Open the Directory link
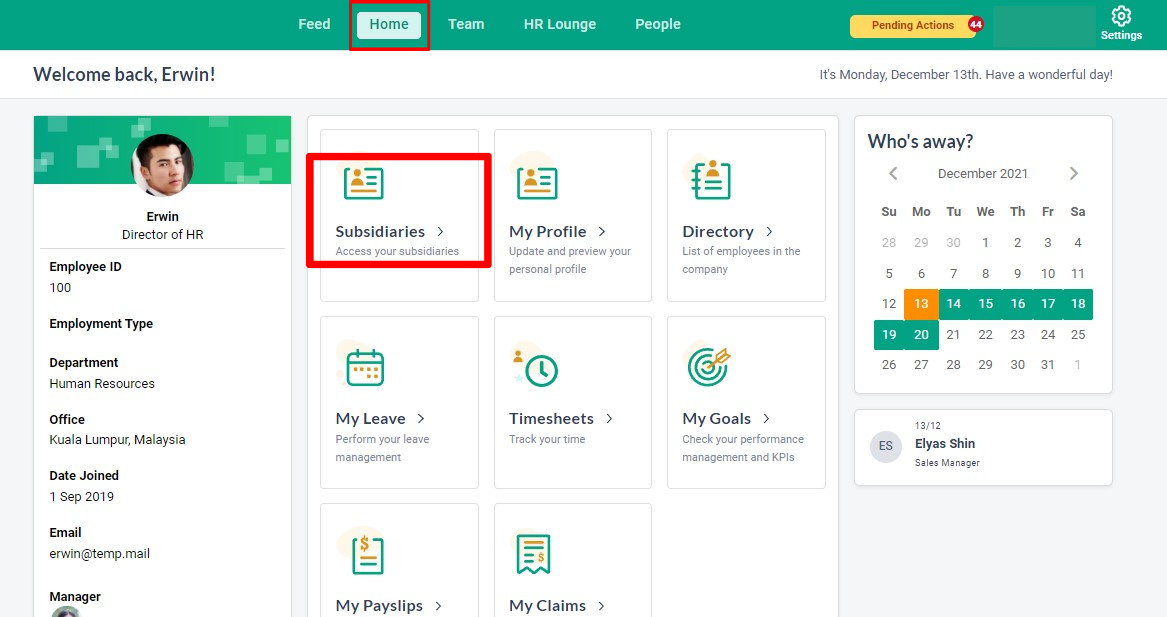The width and height of the screenshot is (1167, 617). tap(718, 231)
